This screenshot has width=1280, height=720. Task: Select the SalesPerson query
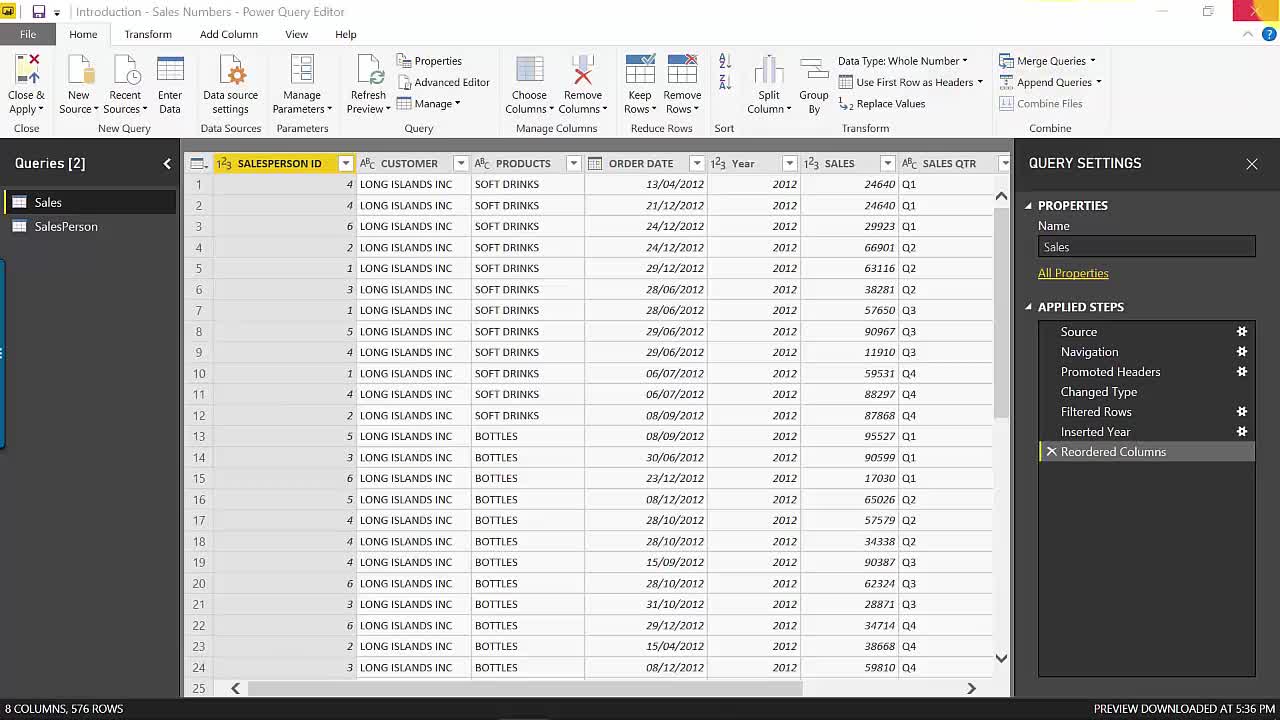pyautogui.click(x=66, y=227)
